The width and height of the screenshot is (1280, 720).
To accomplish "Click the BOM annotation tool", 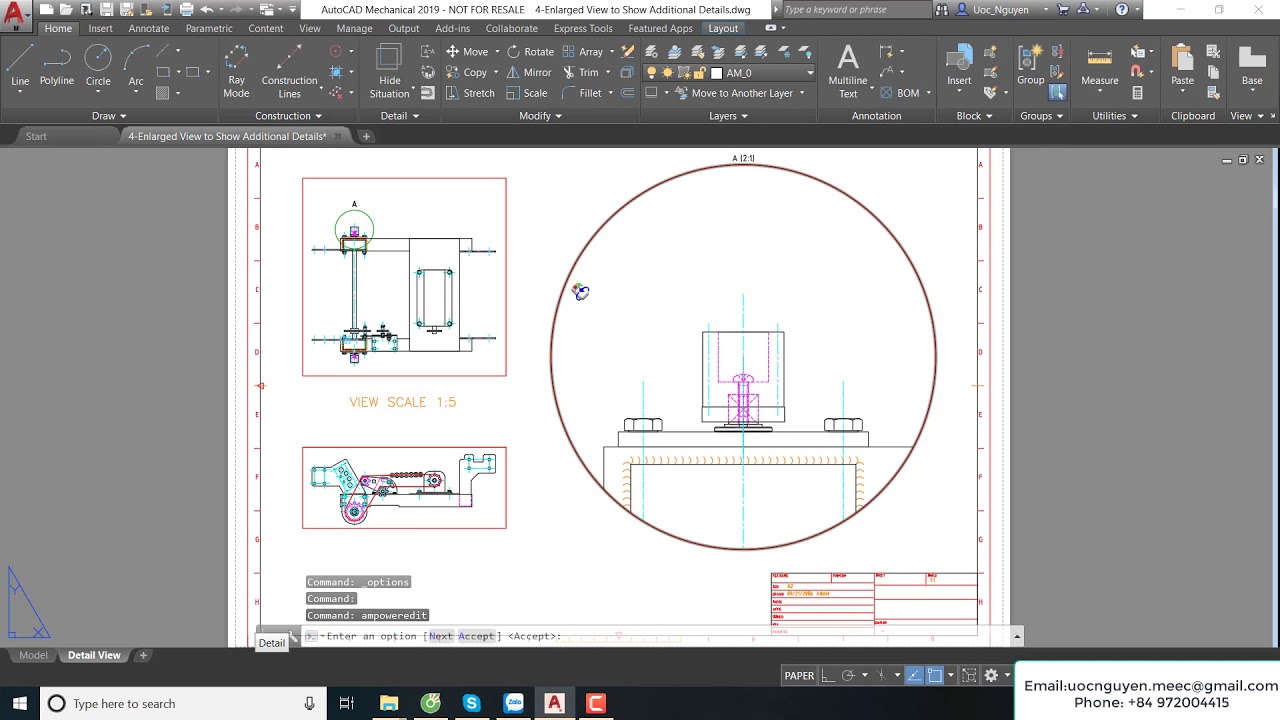I will [899, 93].
